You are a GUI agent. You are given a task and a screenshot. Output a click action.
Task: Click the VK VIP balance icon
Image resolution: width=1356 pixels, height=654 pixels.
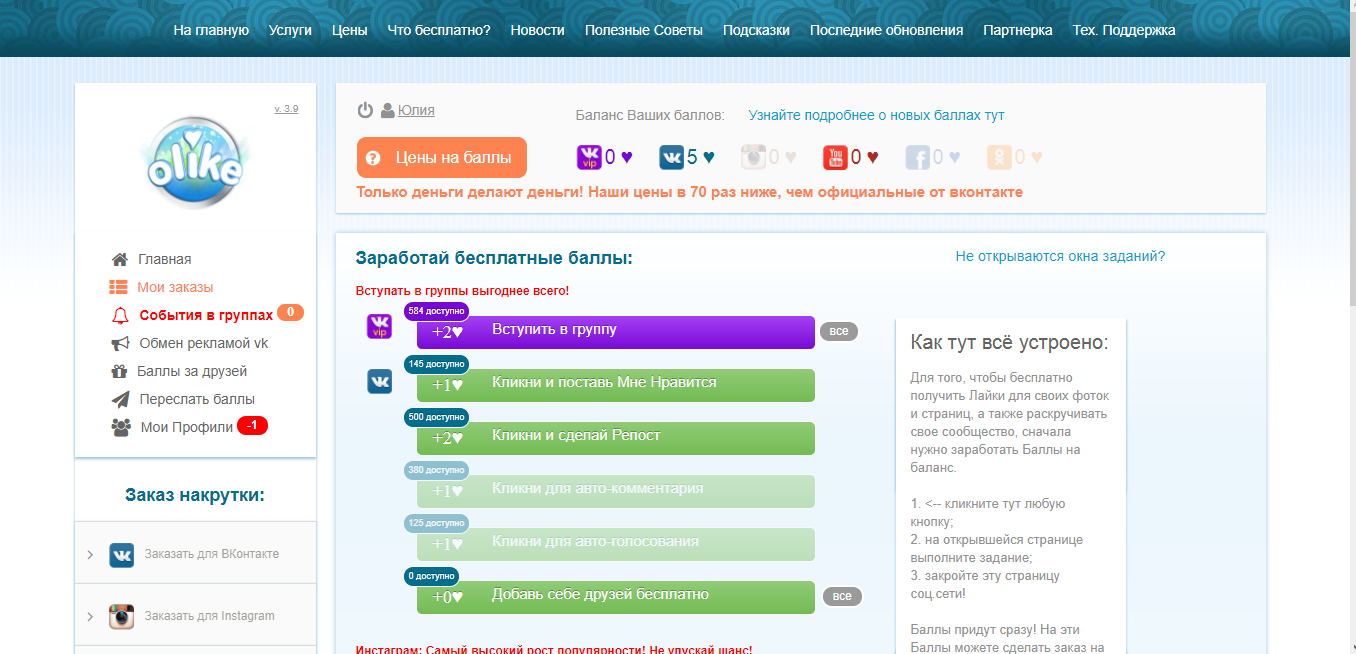pos(589,157)
